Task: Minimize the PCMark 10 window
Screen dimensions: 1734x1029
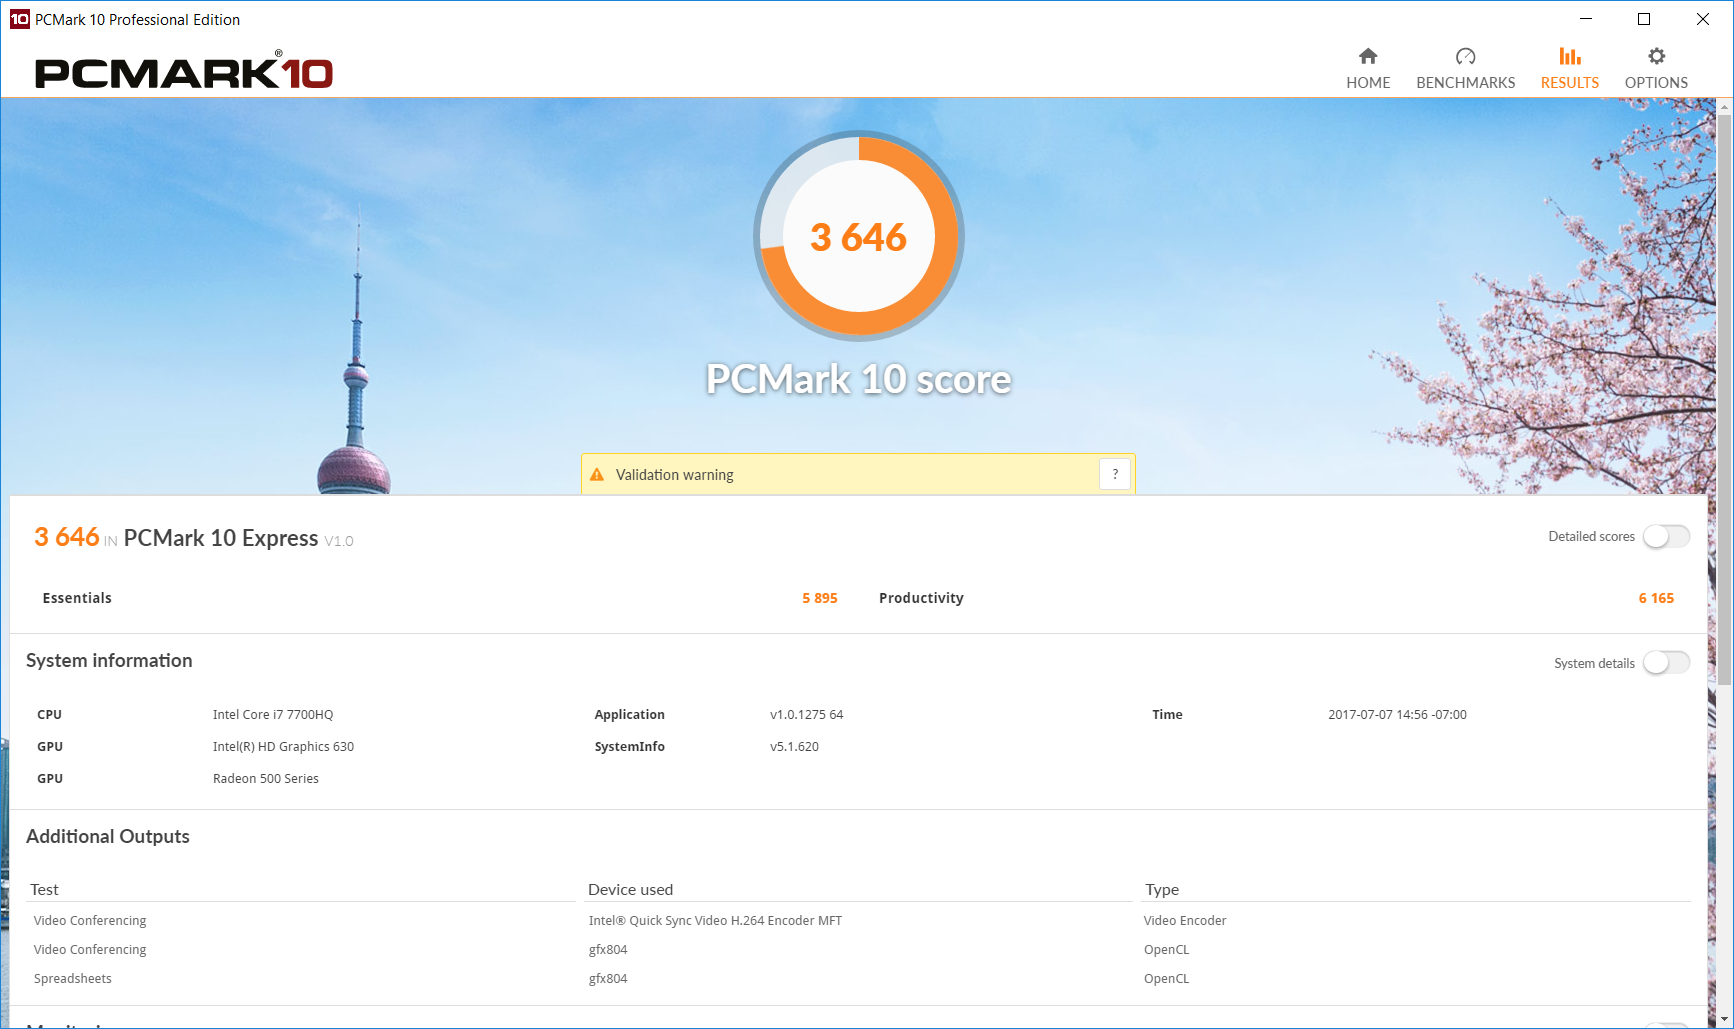Action: [x=1586, y=19]
